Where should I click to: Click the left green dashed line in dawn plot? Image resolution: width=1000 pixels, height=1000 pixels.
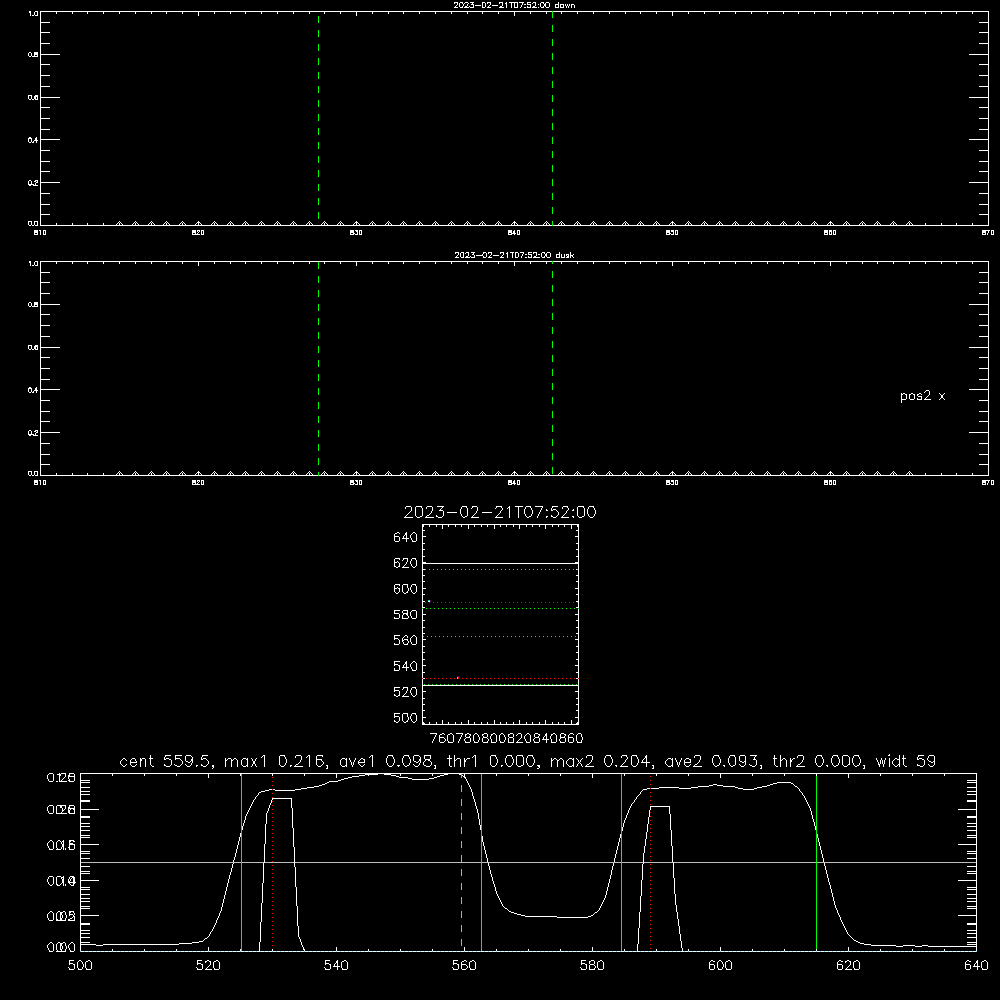[x=319, y=118]
